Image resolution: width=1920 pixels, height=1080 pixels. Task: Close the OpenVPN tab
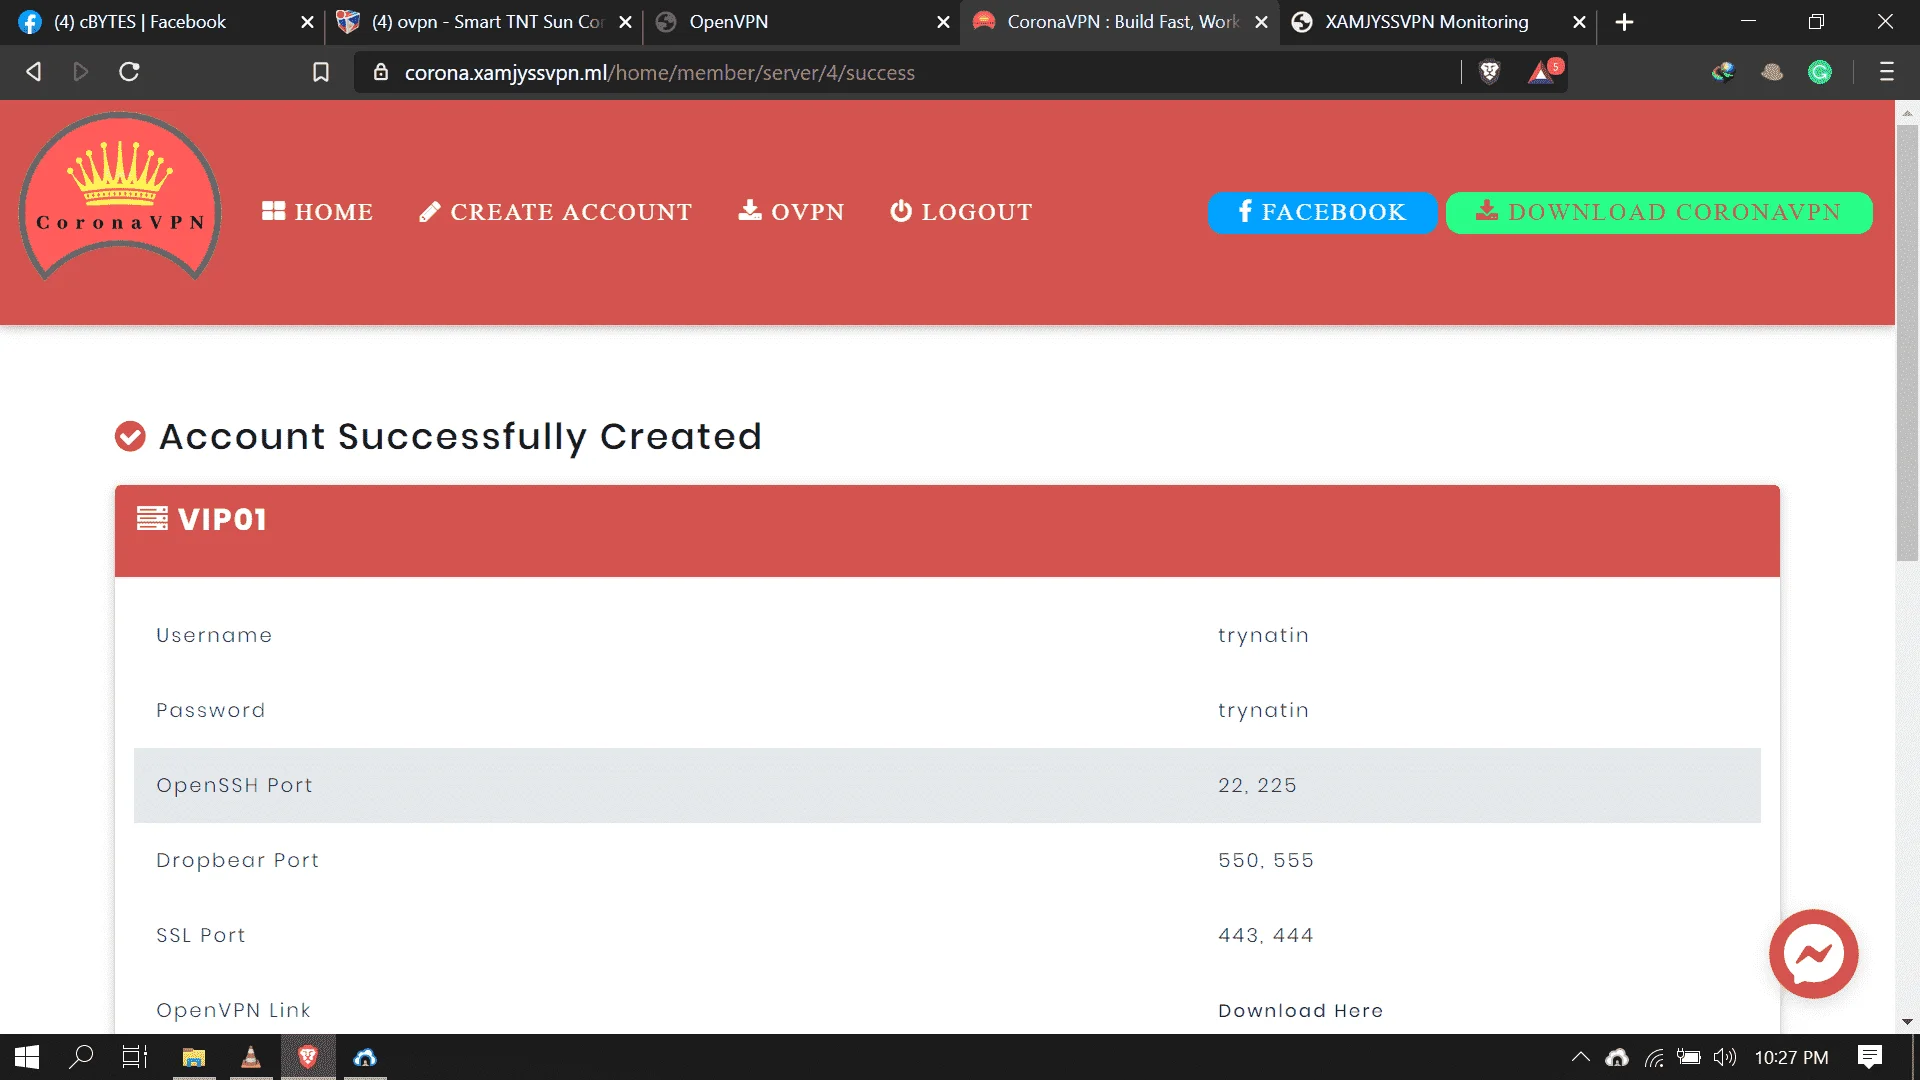pyautogui.click(x=943, y=22)
